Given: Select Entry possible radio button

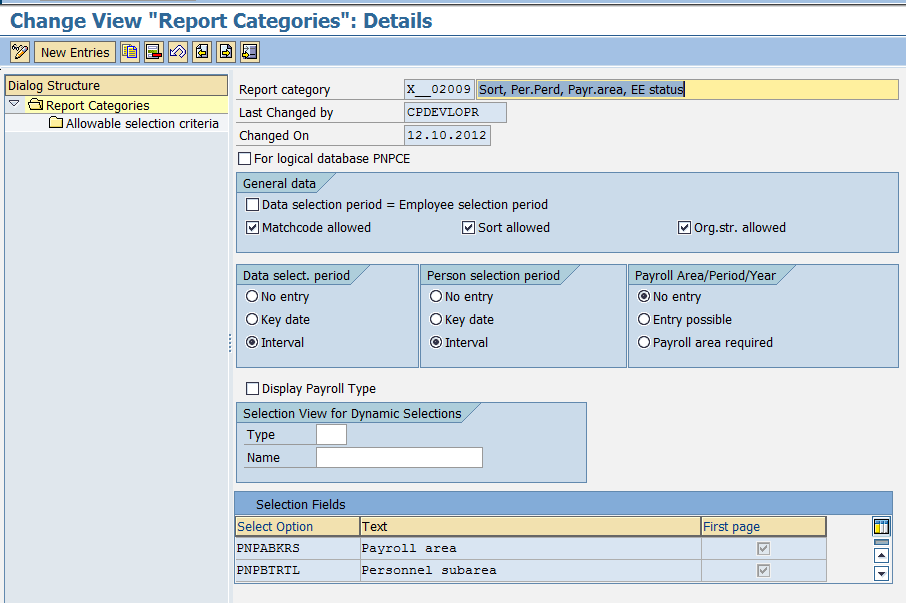Looking at the screenshot, I should click(x=644, y=319).
